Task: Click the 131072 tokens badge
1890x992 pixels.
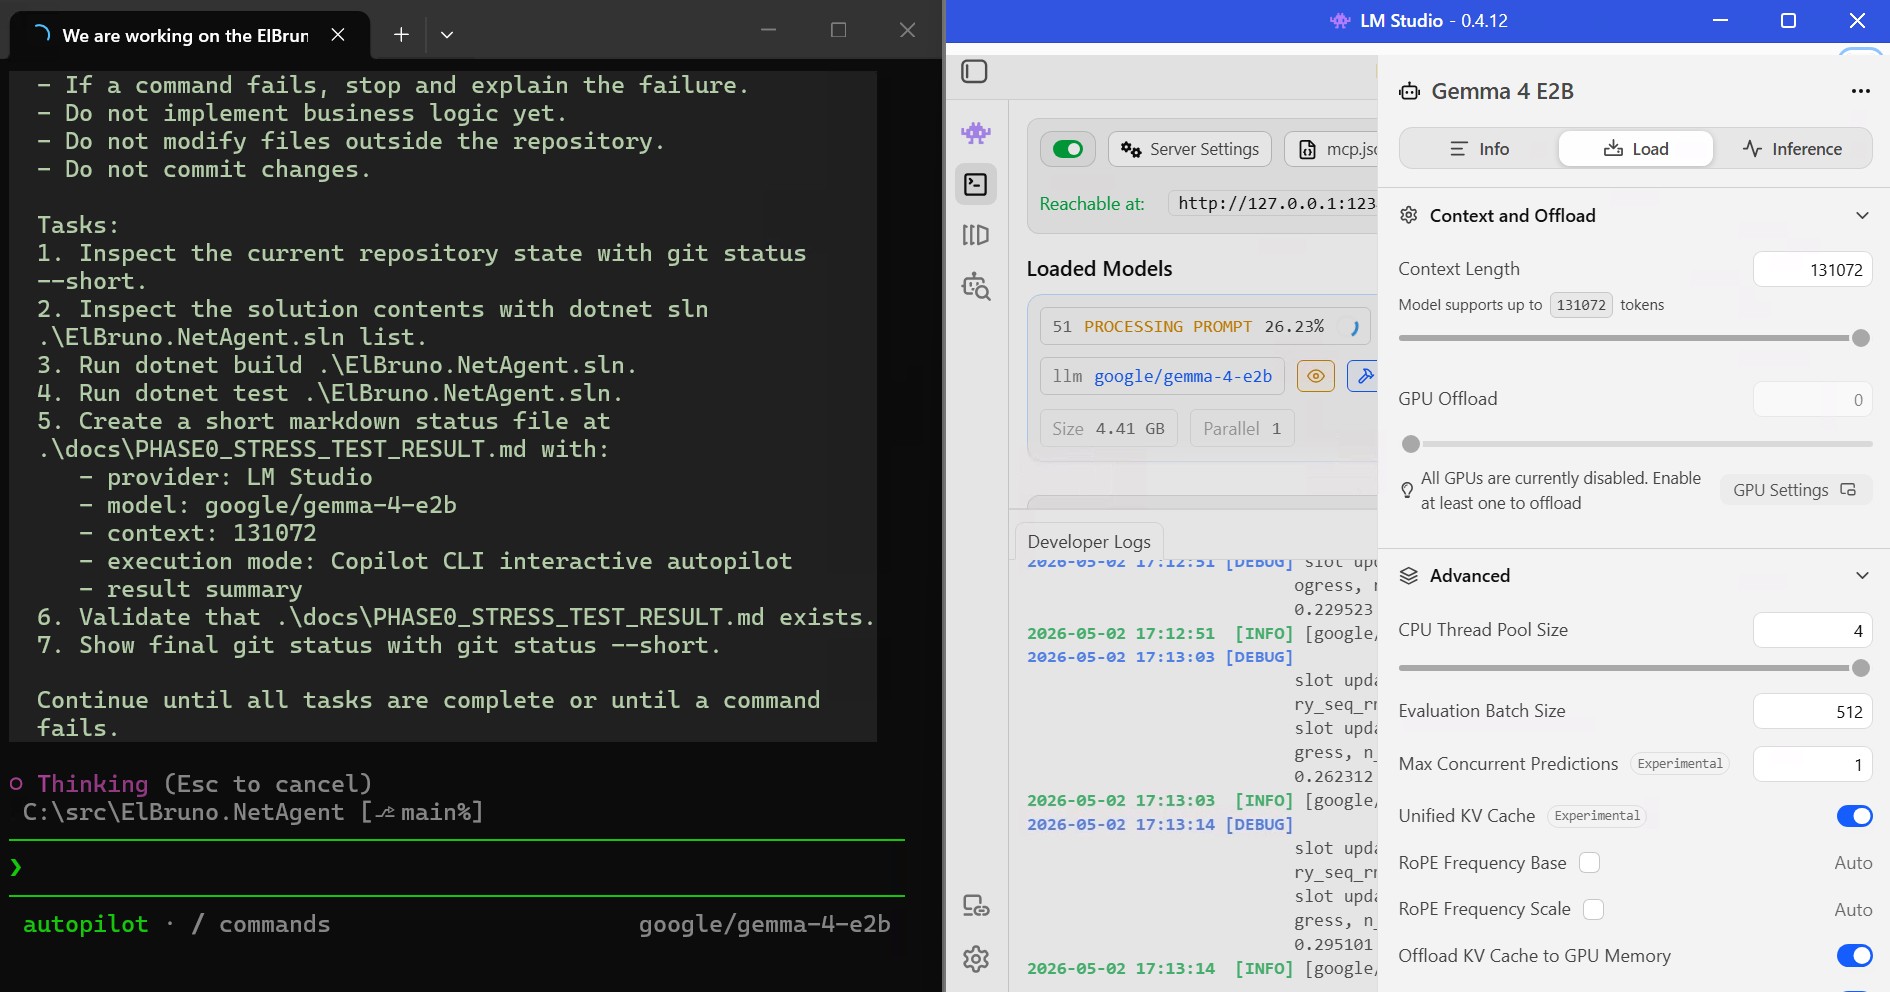Action: click(x=1581, y=305)
